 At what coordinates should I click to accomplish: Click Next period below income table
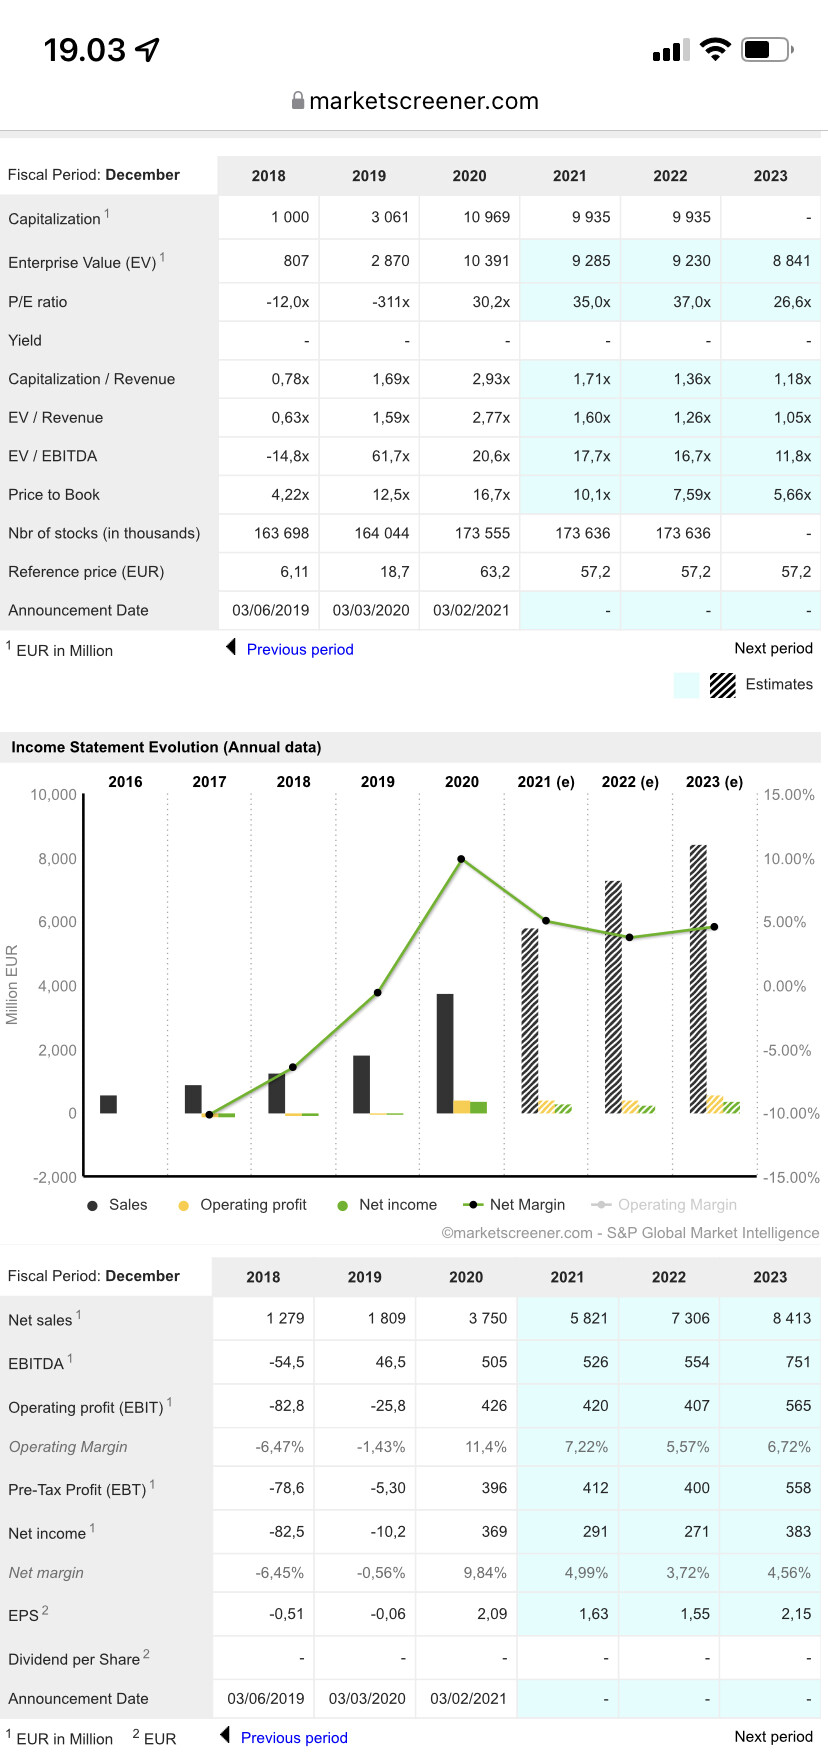(x=773, y=1736)
